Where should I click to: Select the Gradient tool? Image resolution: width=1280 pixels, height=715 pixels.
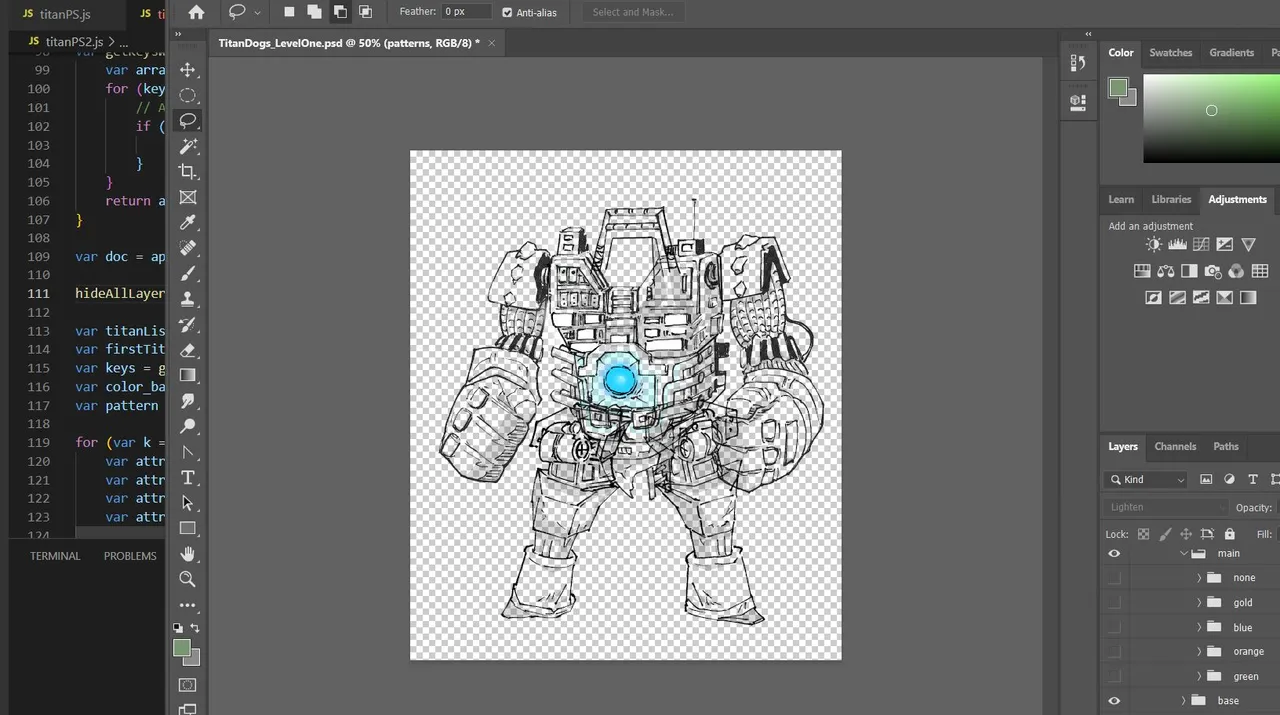tap(187, 375)
